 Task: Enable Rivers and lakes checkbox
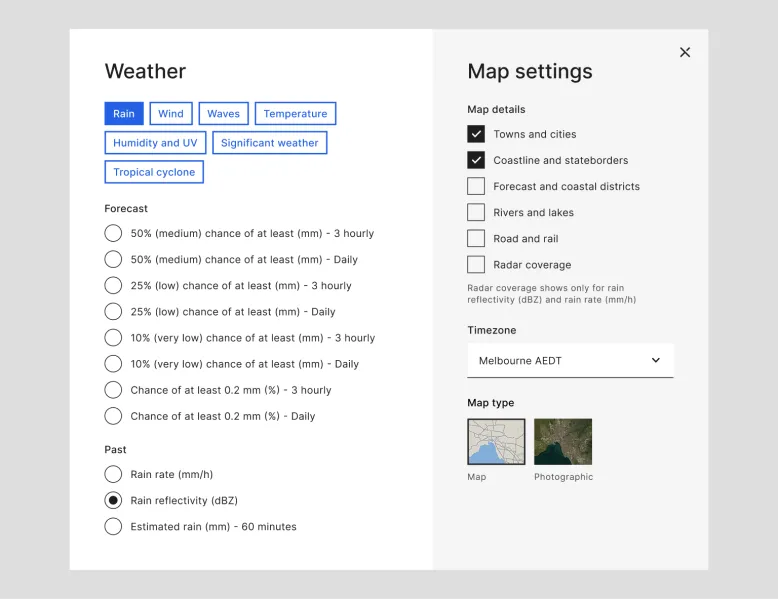[x=476, y=212]
